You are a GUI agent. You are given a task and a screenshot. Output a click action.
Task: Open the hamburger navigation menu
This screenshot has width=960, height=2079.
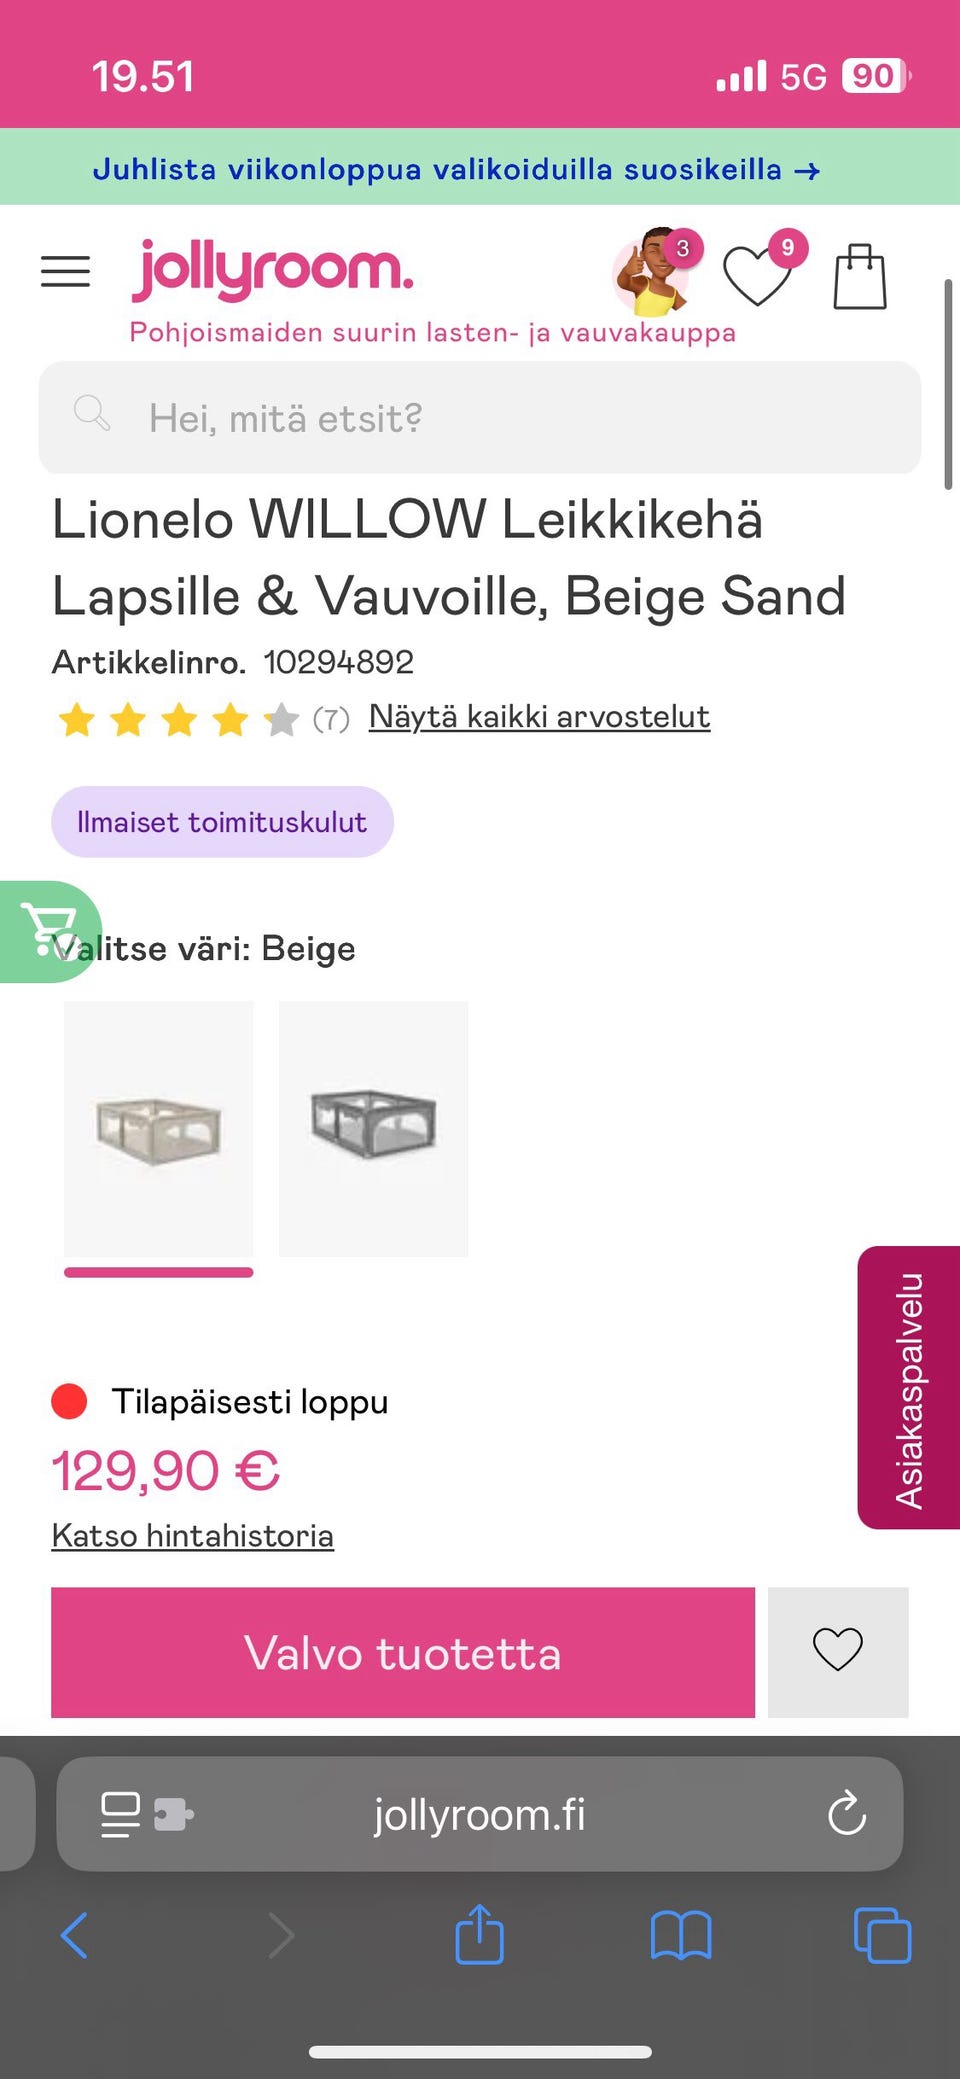65,271
